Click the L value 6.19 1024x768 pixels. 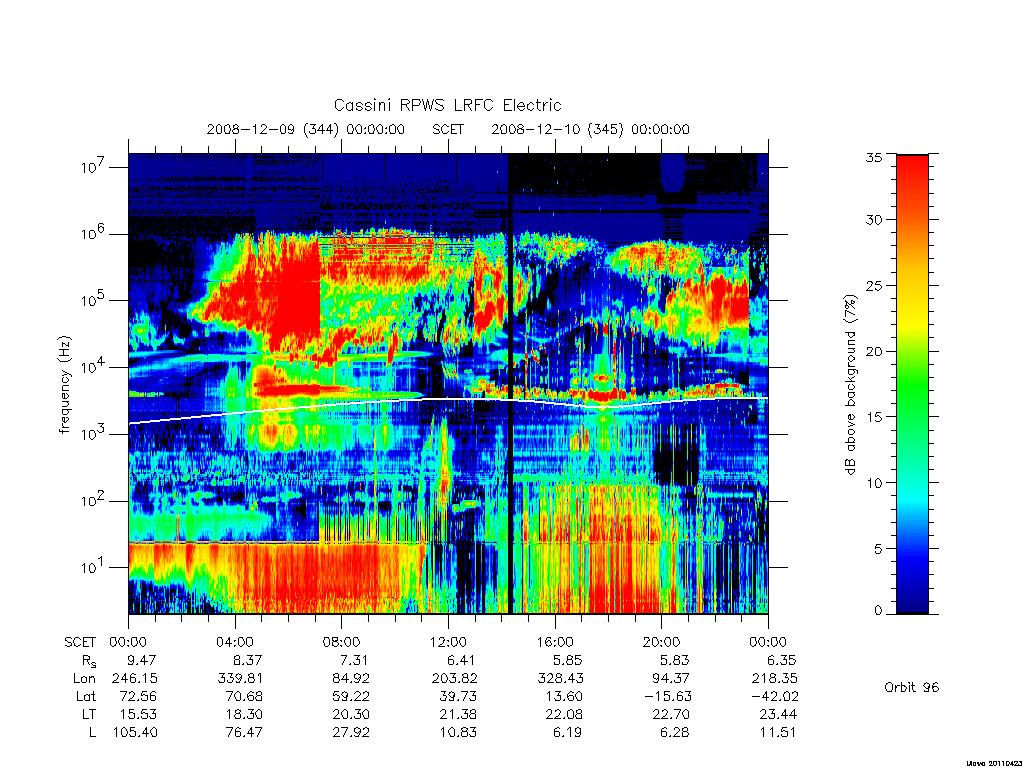[568, 732]
